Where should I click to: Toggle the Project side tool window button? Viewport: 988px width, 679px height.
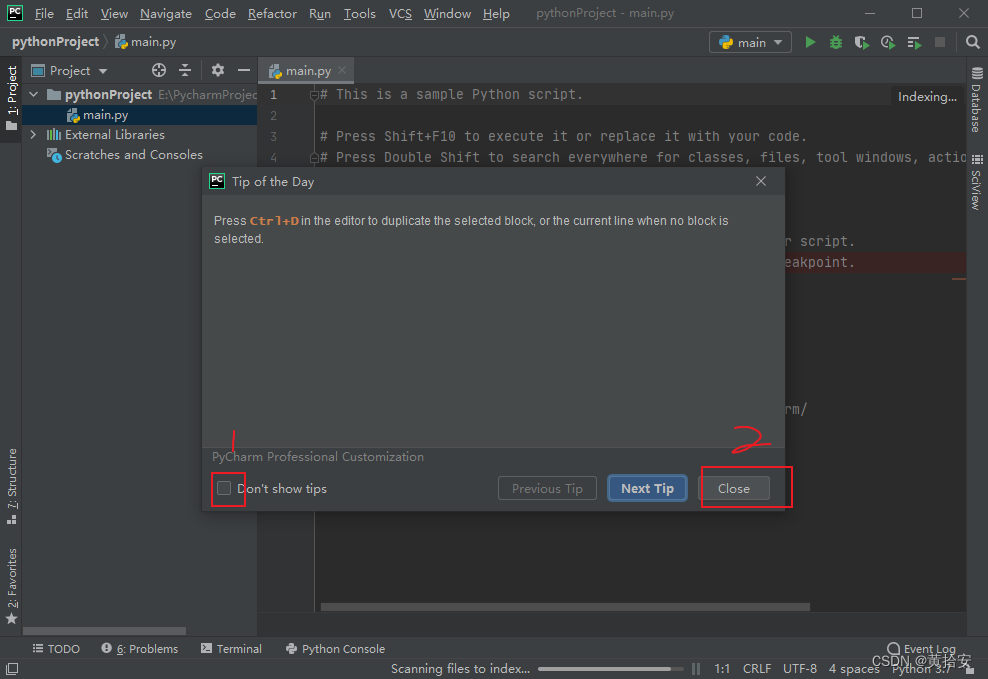[x=11, y=98]
